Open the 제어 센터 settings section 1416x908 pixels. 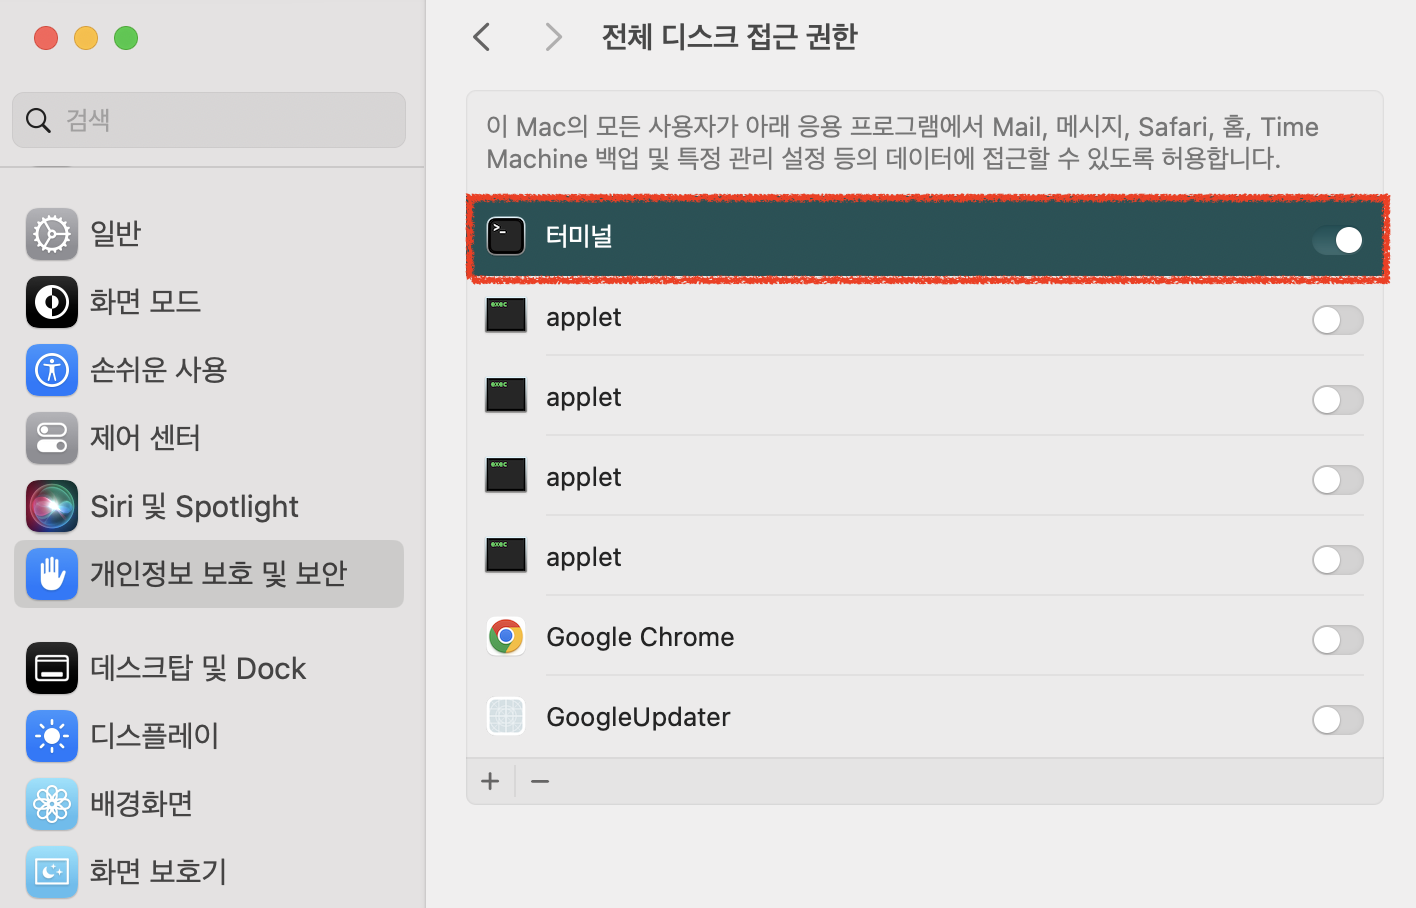click(209, 438)
